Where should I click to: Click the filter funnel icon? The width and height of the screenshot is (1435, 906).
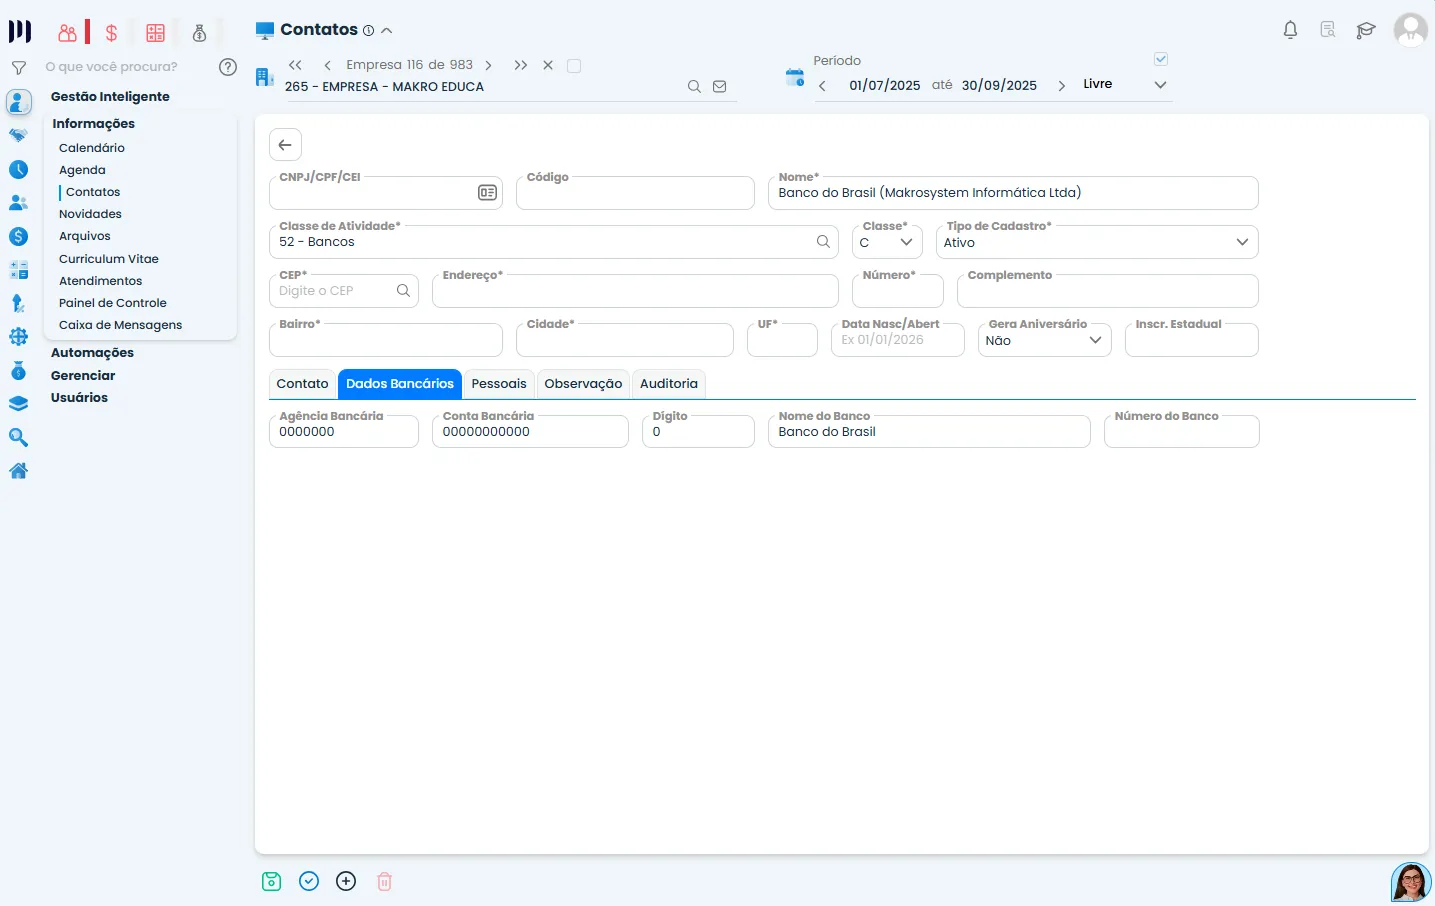point(18,68)
